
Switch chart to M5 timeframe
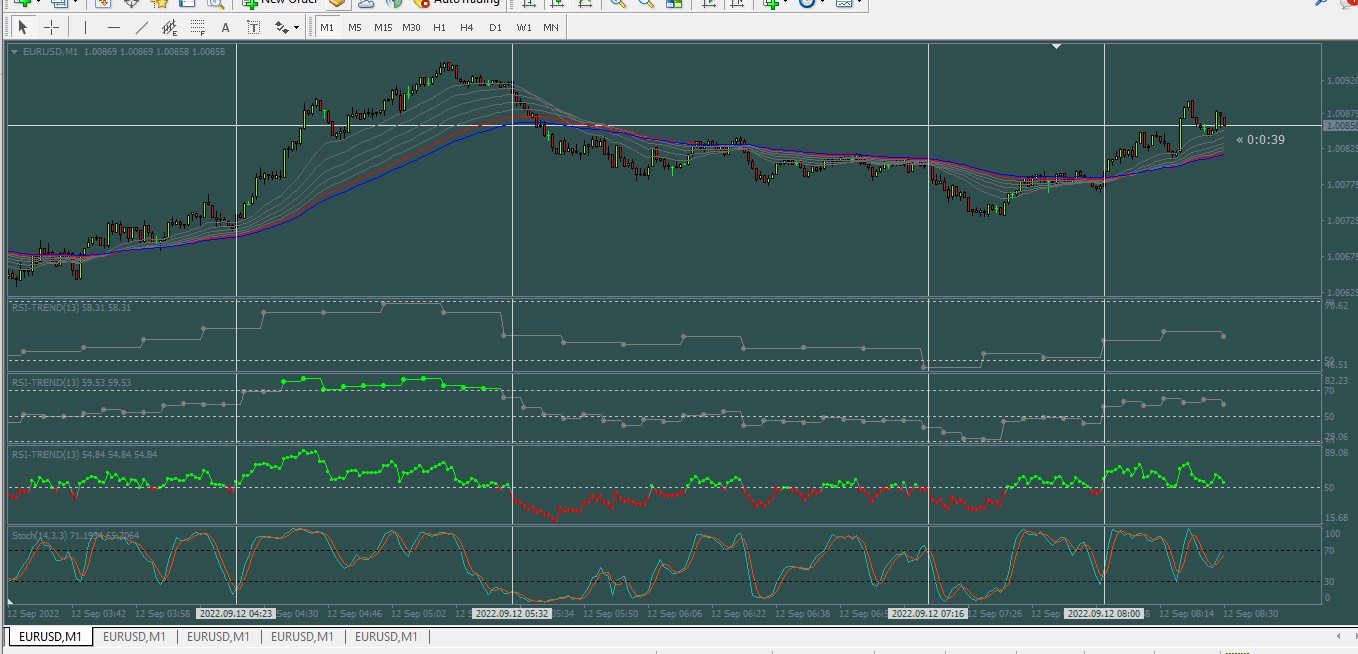pyautogui.click(x=355, y=27)
